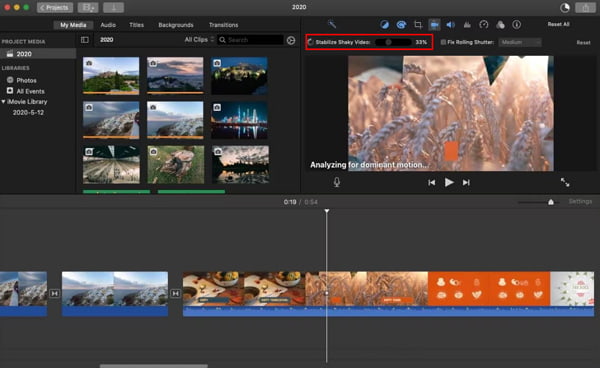Open the second transition icon in timeline

175,293
